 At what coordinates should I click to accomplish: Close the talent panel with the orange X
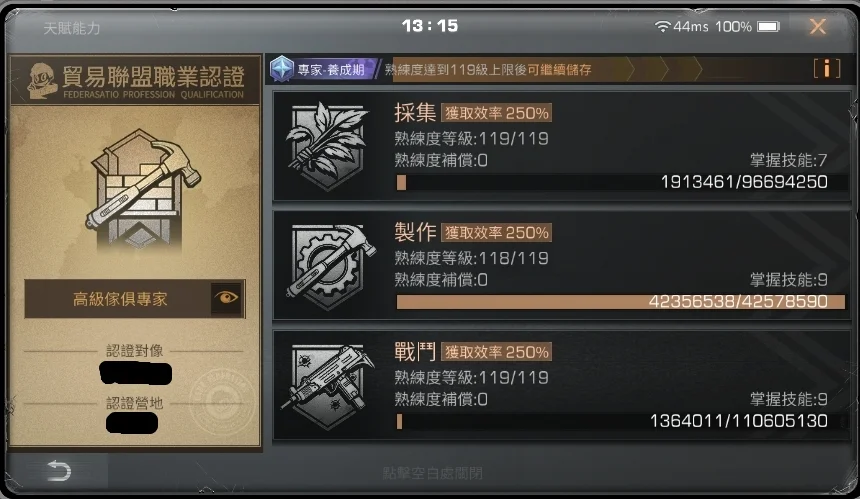[x=817, y=26]
